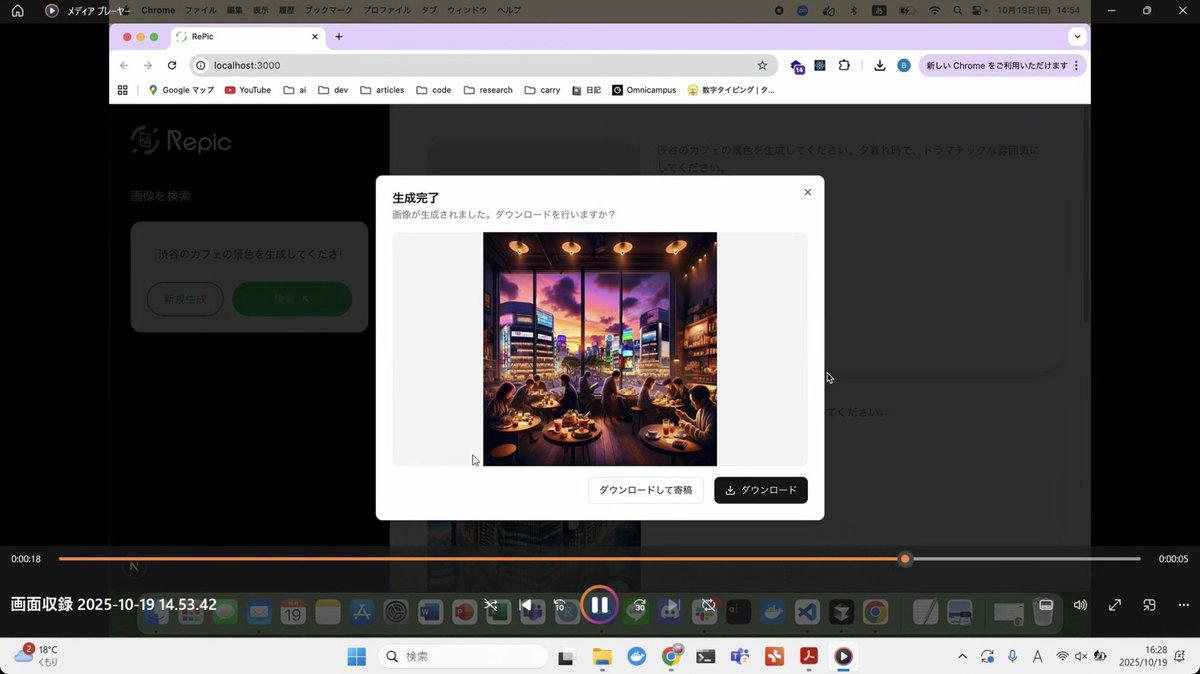Open the code bookmark folder
Viewport: 1200px width, 674px height.
[434, 90]
